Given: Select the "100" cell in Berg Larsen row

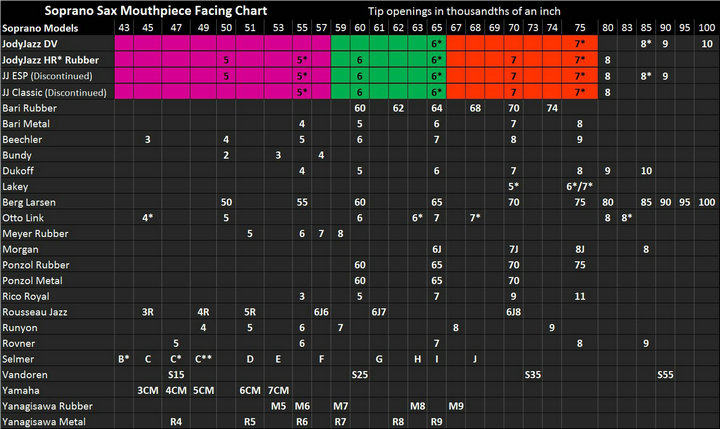Looking at the screenshot, I should (x=707, y=203).
